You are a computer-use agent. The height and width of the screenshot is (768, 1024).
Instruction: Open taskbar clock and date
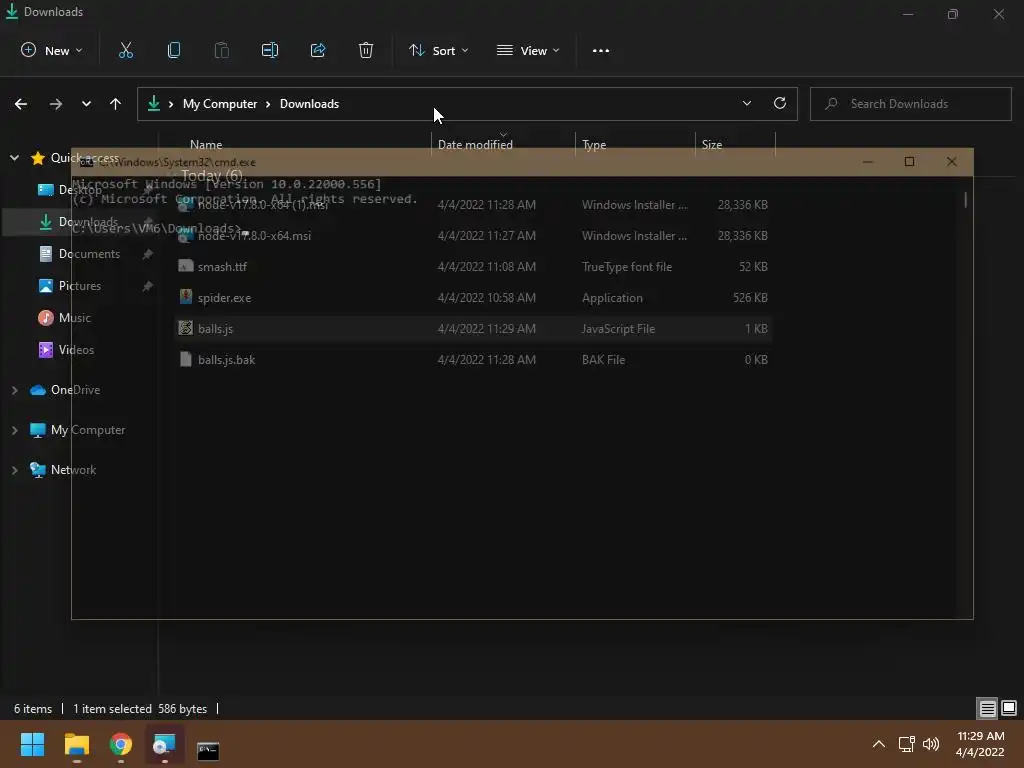(980, 744)
